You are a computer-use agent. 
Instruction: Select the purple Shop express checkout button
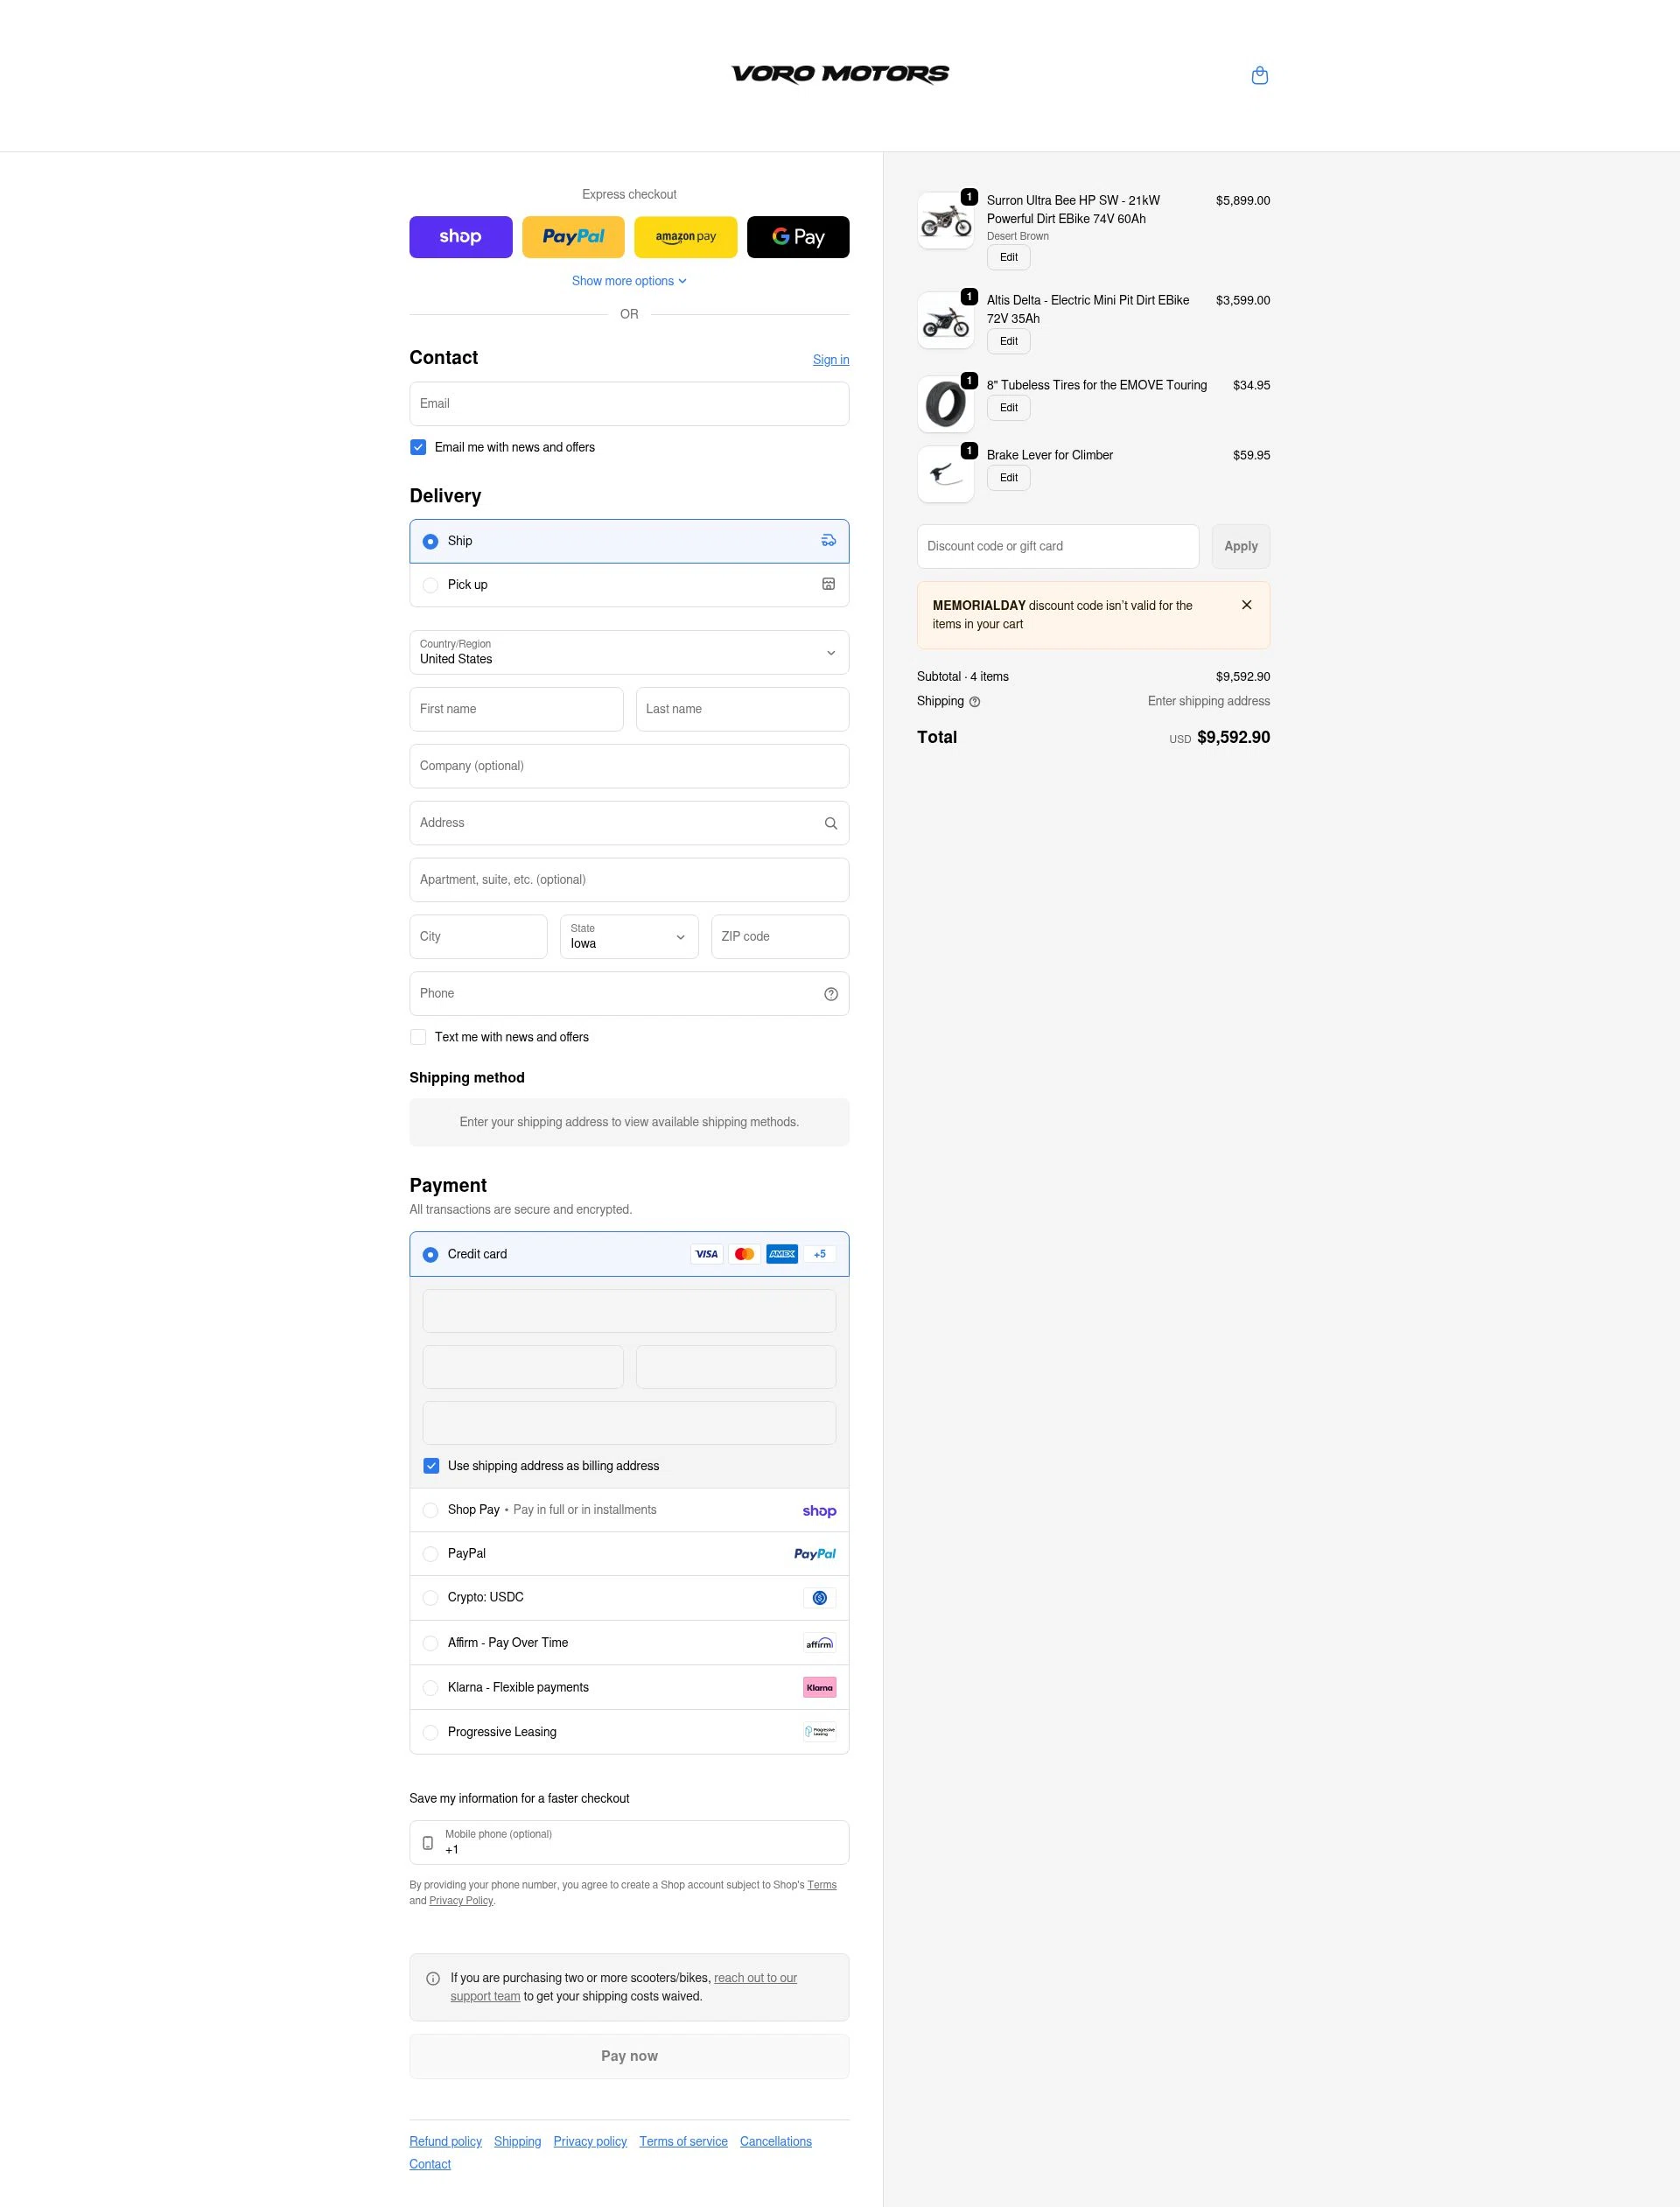click(x=460, y=236)
